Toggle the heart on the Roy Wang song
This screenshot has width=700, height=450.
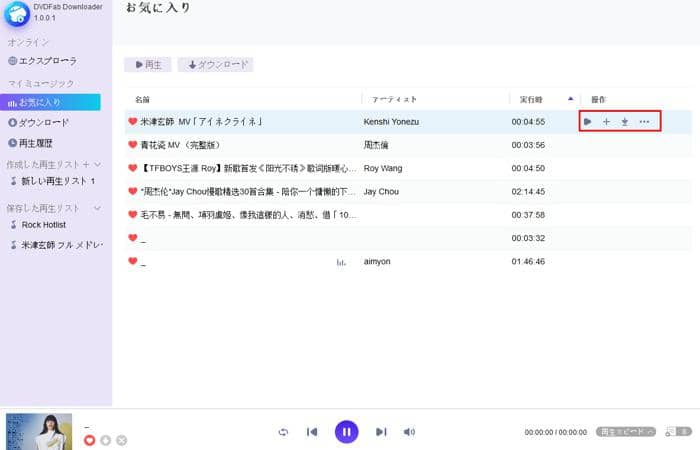pyautogui.click(x=132, y=168)
